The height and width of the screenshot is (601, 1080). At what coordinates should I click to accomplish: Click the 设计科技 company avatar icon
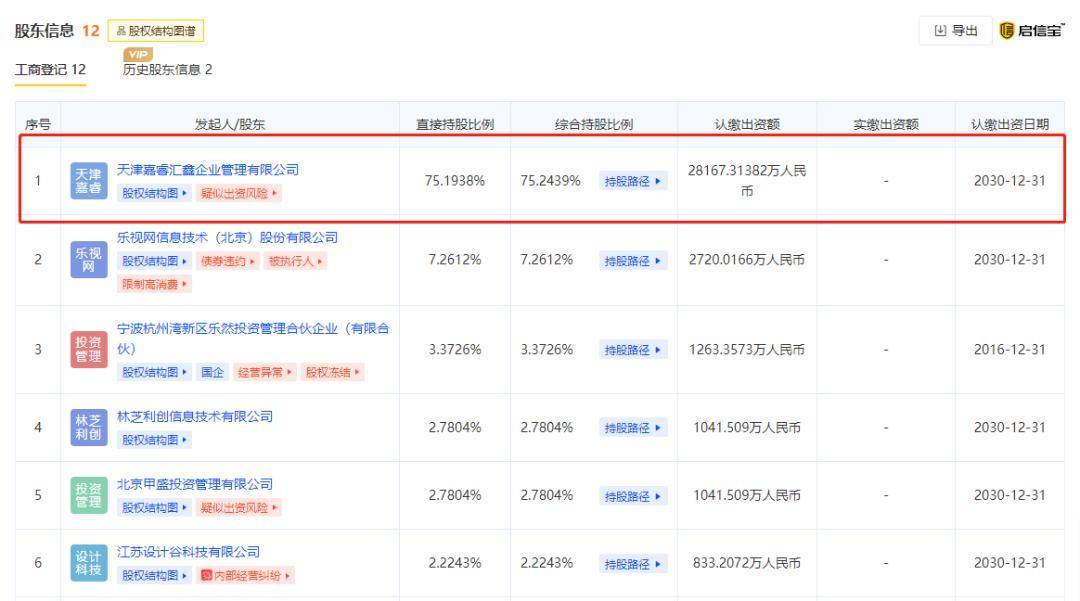coord(89,562)
